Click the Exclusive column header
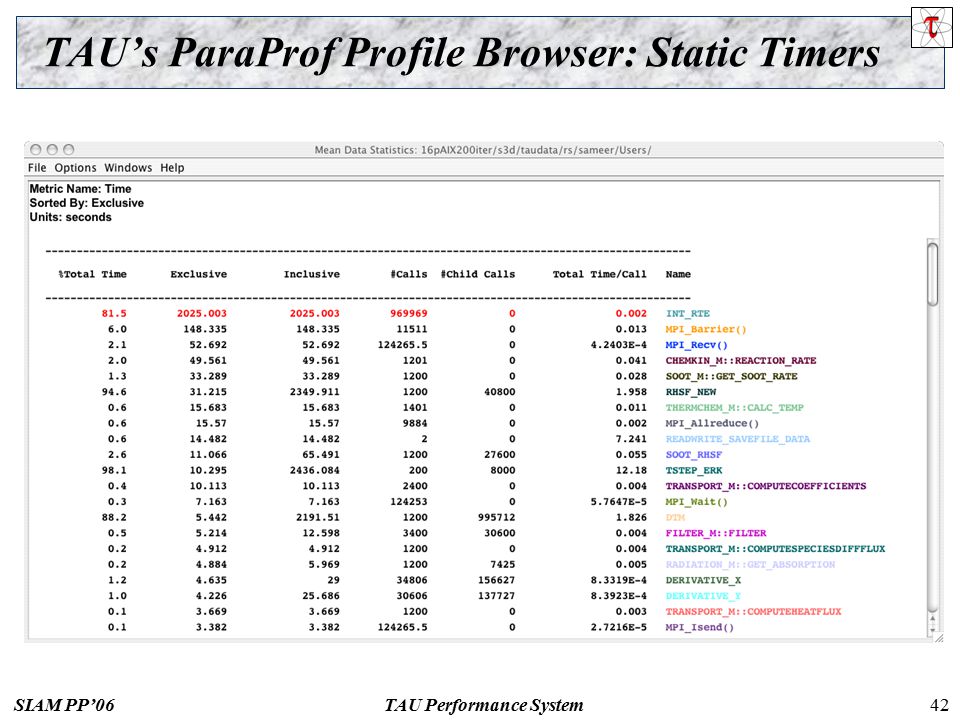 198,274
